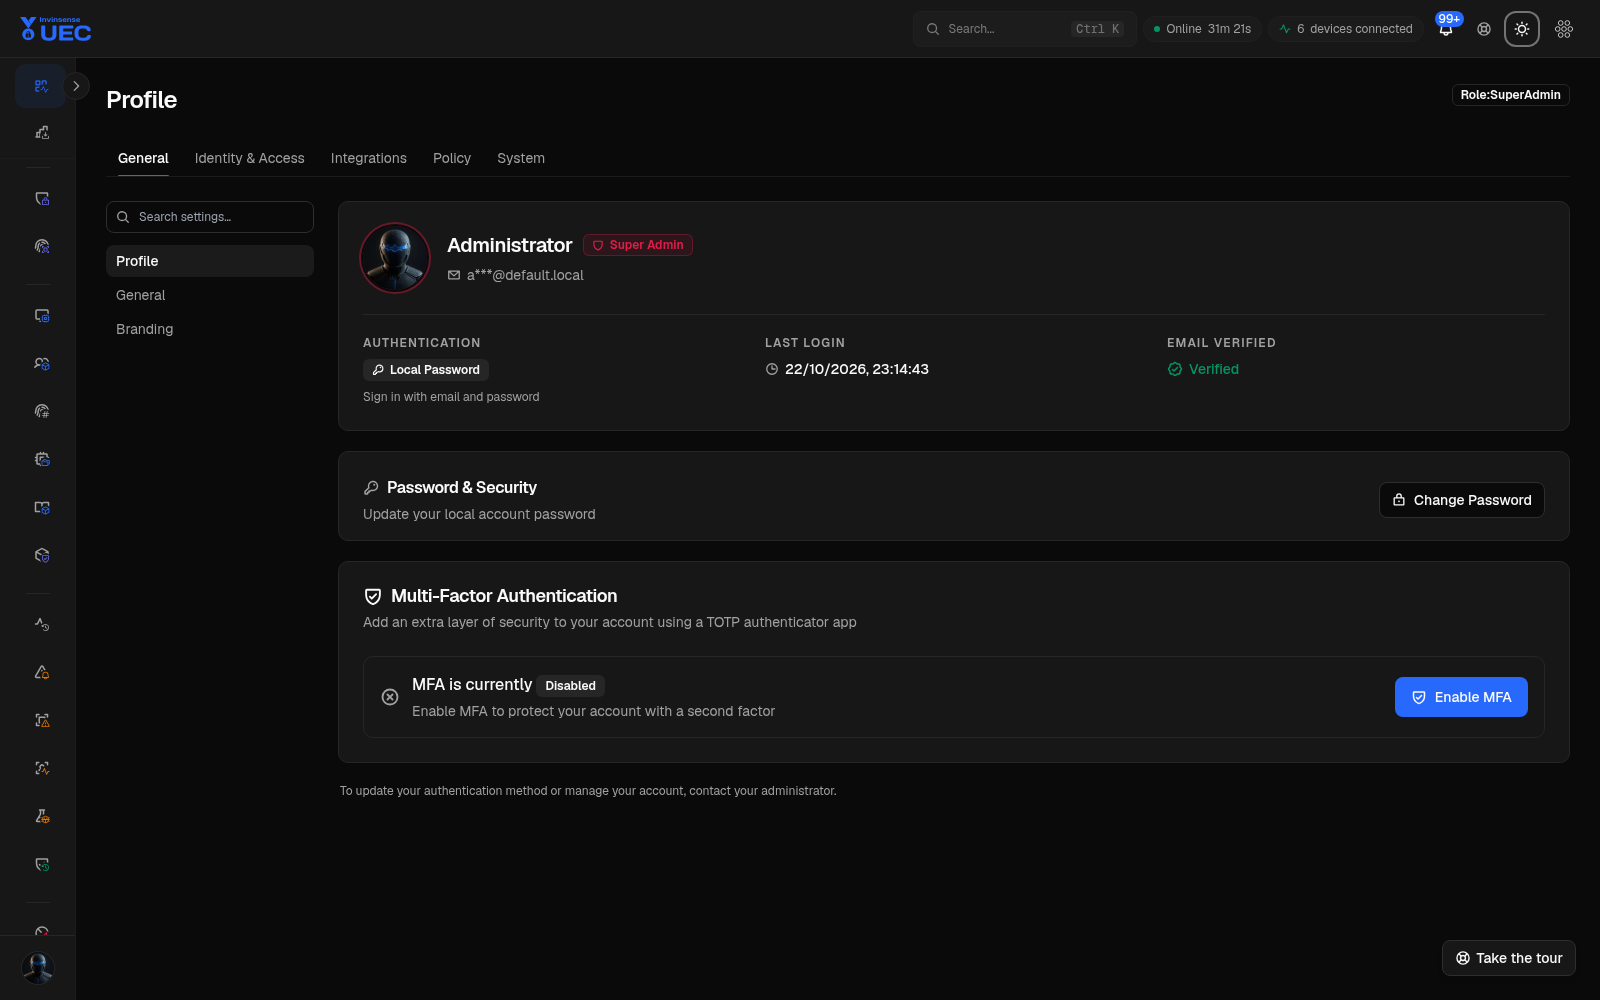This screenshot has width=1600, height=1000.
Task: Click the Take the tour button
Action: coord(1509,958)
